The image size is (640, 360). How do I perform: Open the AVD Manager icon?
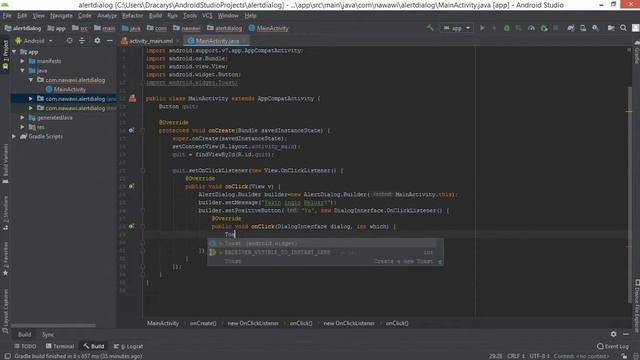pos(583,28)
